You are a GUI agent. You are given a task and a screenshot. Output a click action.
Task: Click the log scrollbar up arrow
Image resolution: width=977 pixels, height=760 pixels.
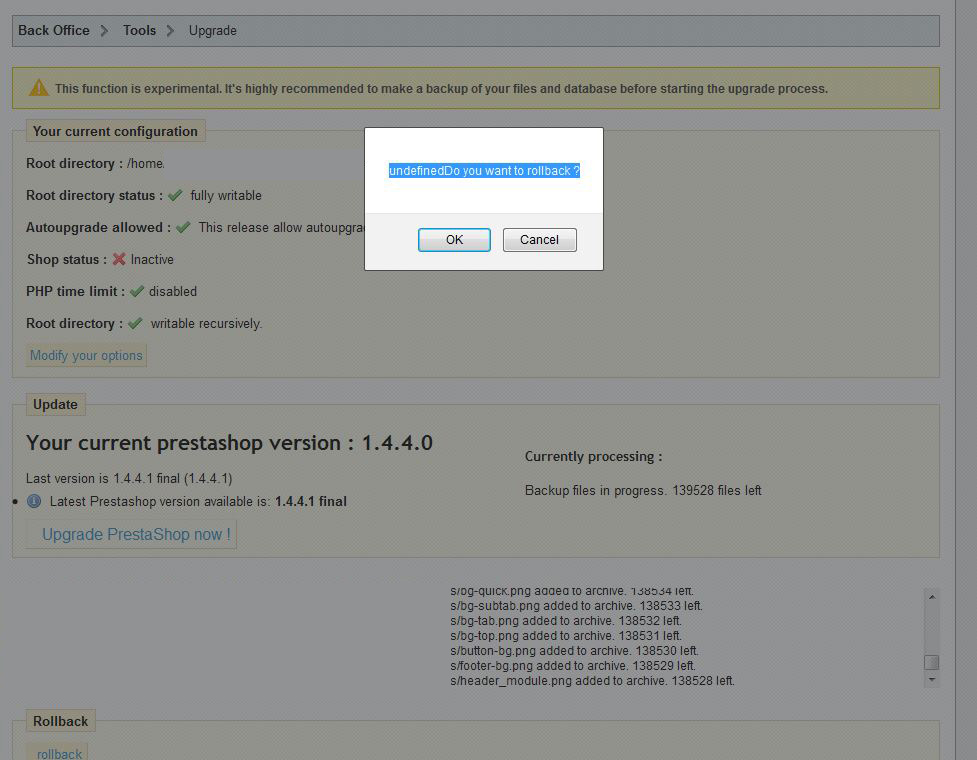point(932,597)
